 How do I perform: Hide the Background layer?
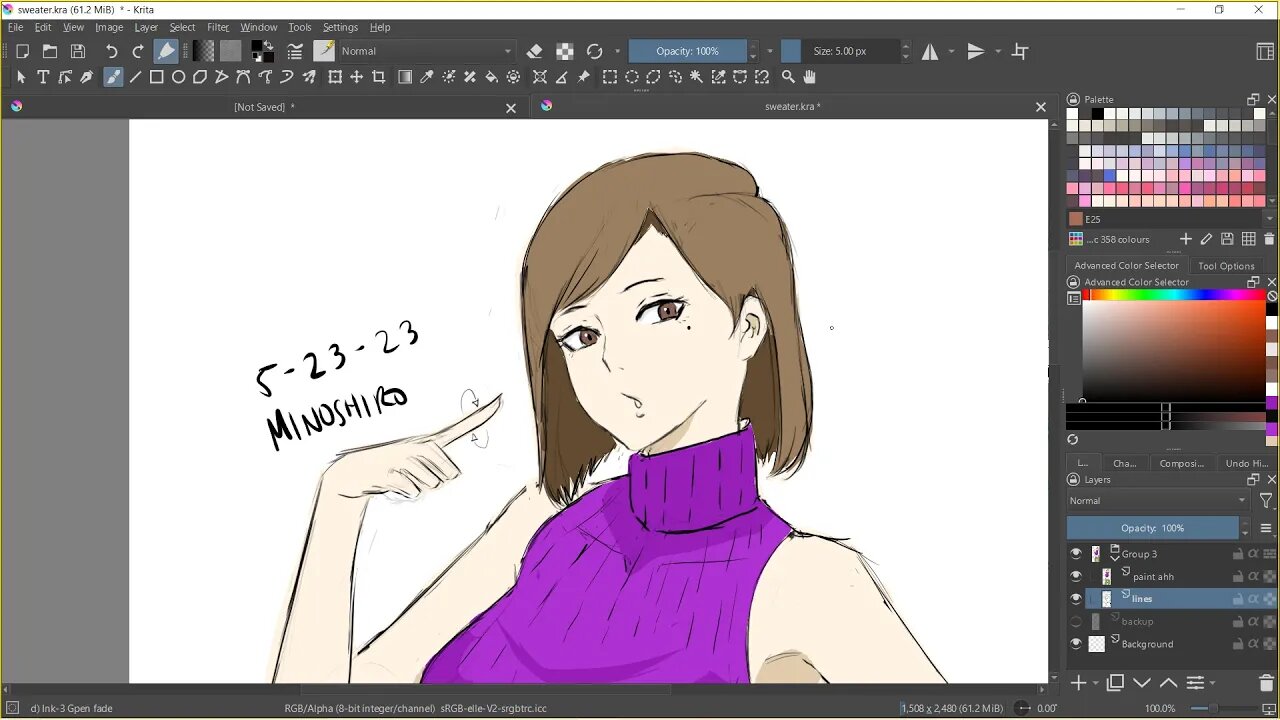tap(1076, 644)
